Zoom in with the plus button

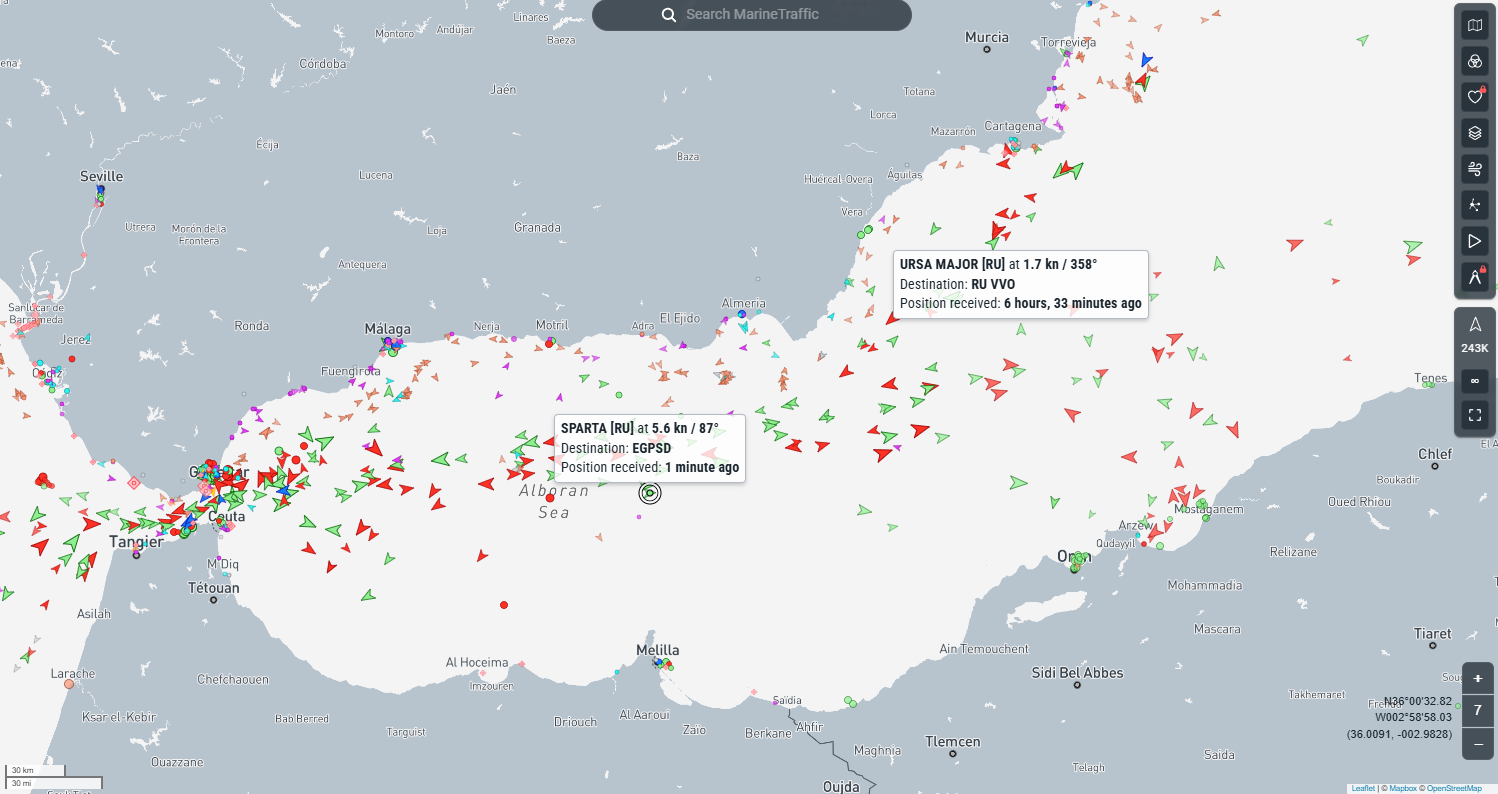[1478, 678]
